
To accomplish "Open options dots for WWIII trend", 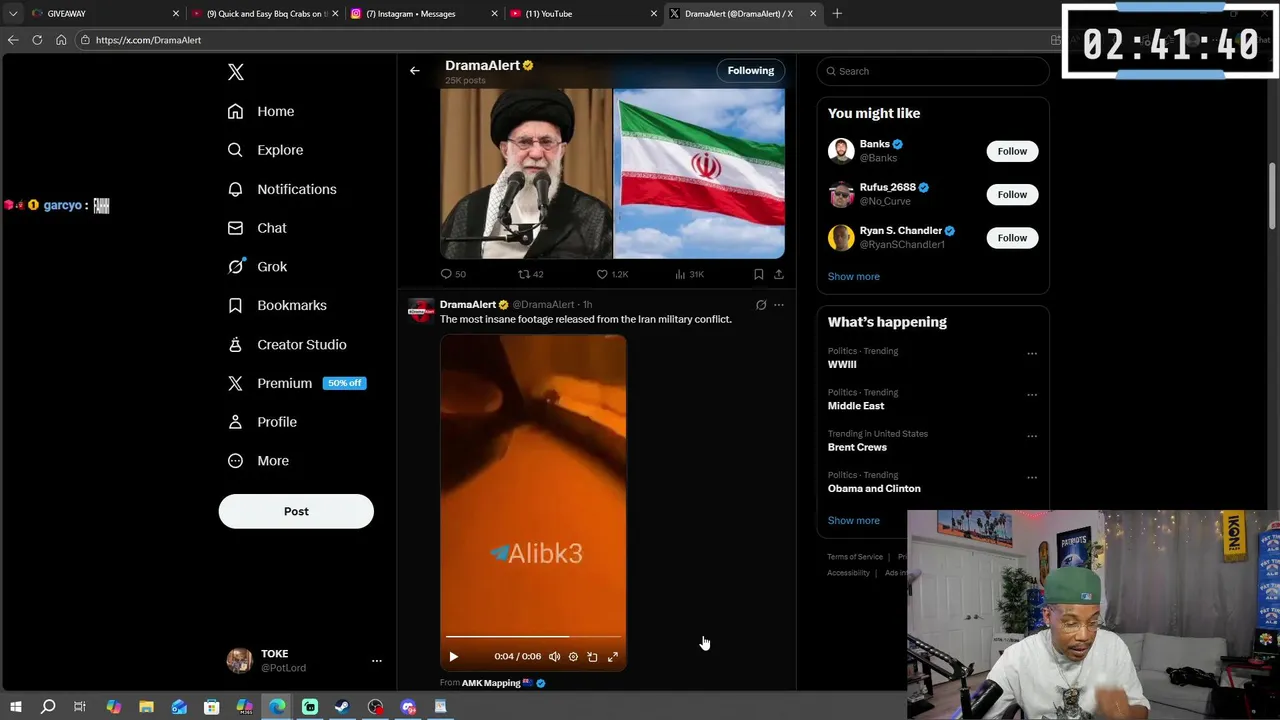I will (1032, 353).
